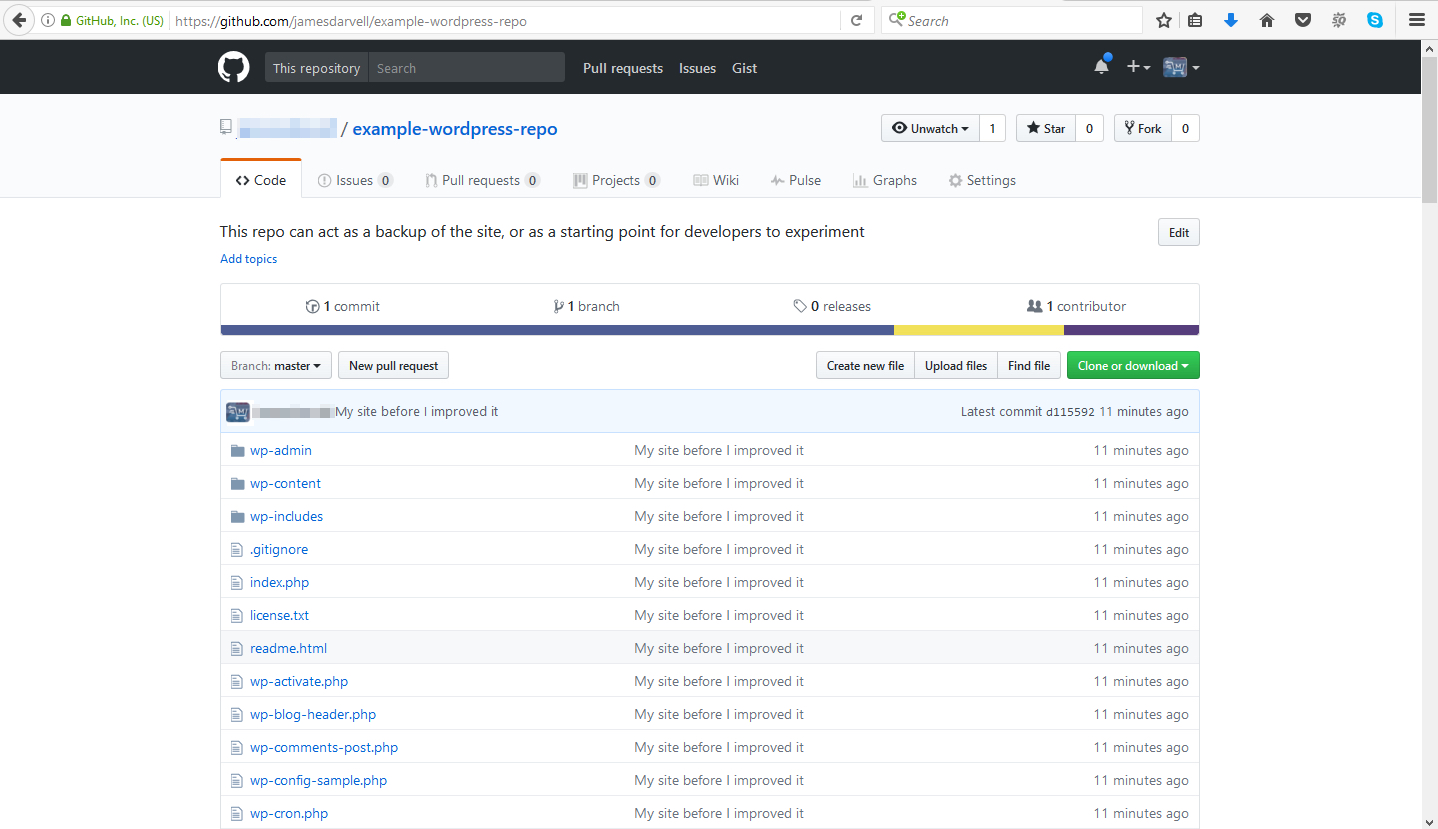The image size is (1438, 829).
Task: Click inside the repository search field
Action: point(466,67)
